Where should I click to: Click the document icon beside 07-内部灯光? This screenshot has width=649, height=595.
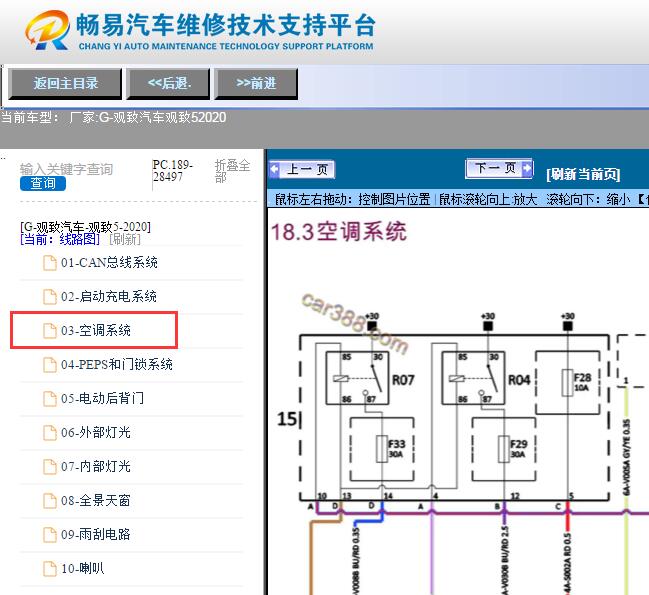[50, 467]
